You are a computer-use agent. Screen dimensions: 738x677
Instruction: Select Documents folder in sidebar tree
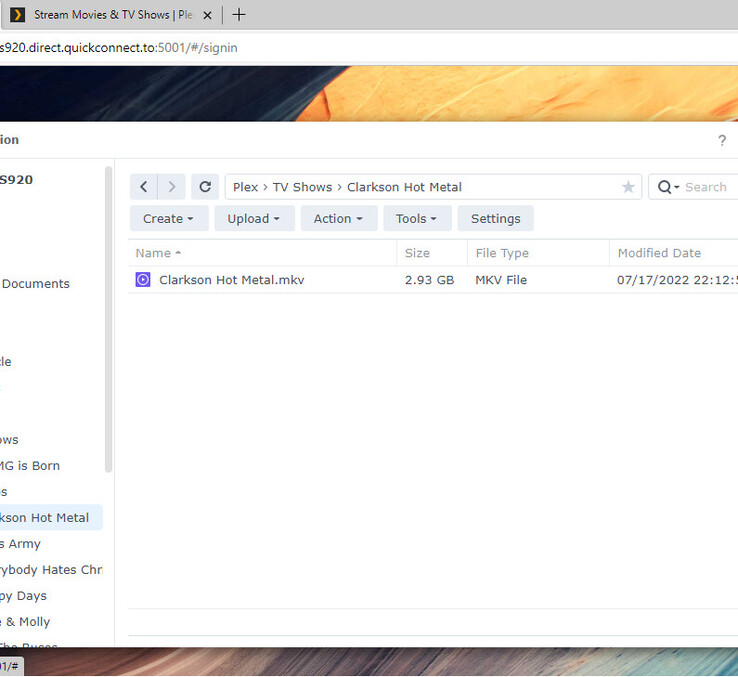click(36, 284)
